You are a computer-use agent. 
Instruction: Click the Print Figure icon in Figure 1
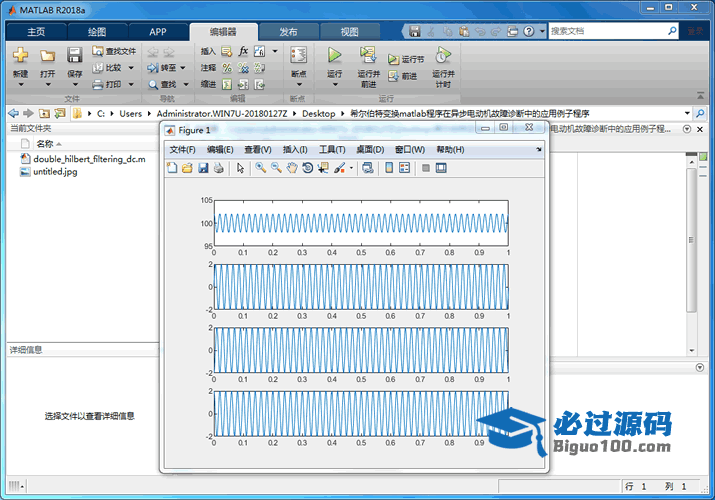(x=219, y=168)
